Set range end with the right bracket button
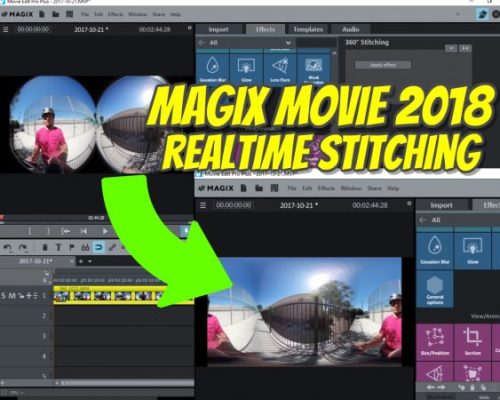Viewport: 500px width, 400px height. [x=48, y=231]
